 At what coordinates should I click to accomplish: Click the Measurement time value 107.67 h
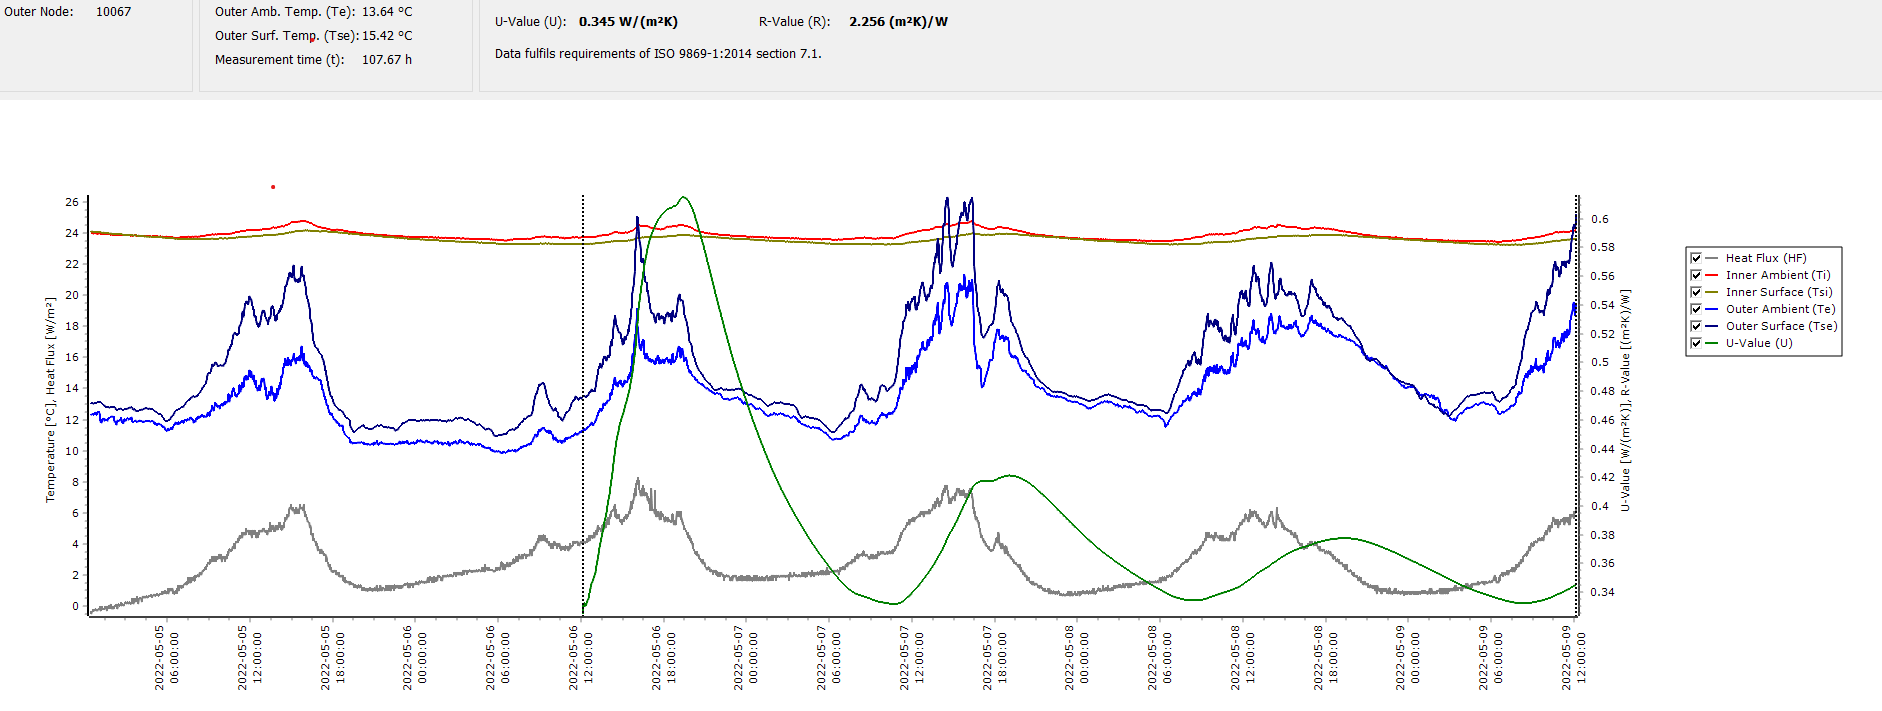coord(386,60)
